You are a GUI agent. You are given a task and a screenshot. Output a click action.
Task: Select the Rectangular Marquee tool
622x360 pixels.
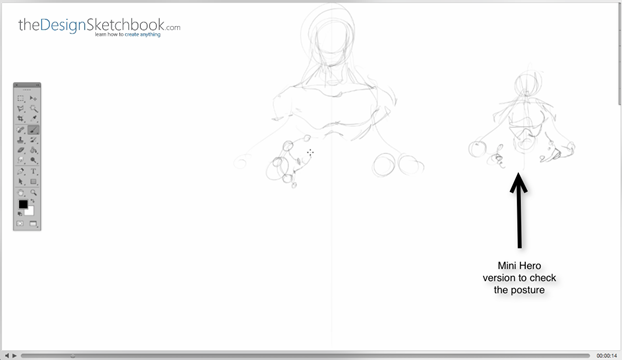21,98
